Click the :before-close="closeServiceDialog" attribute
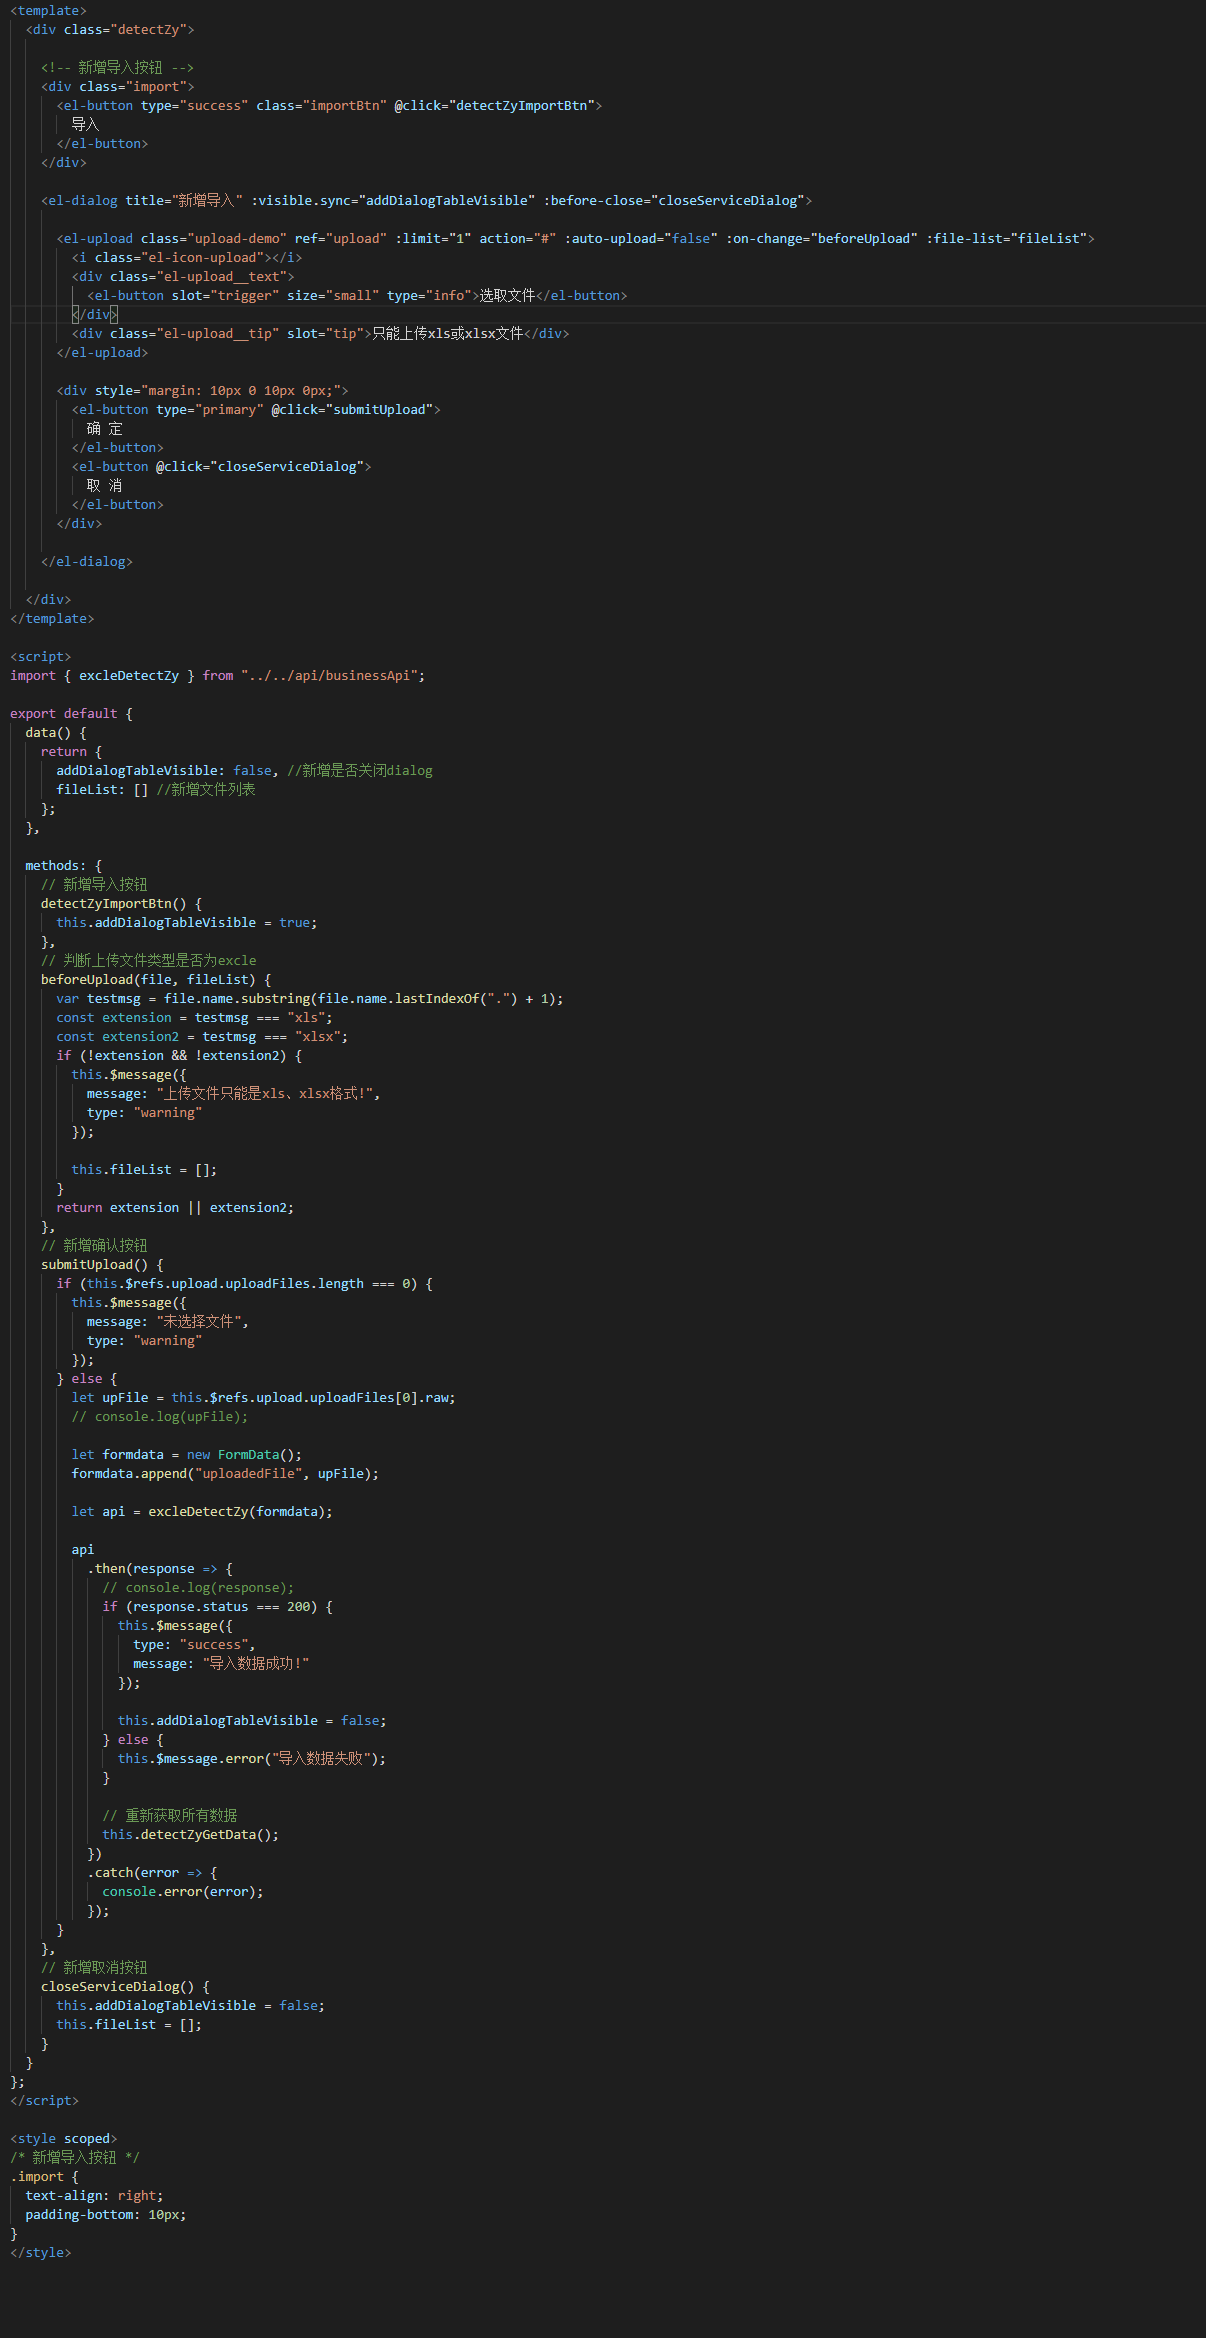 pos(674,200)
